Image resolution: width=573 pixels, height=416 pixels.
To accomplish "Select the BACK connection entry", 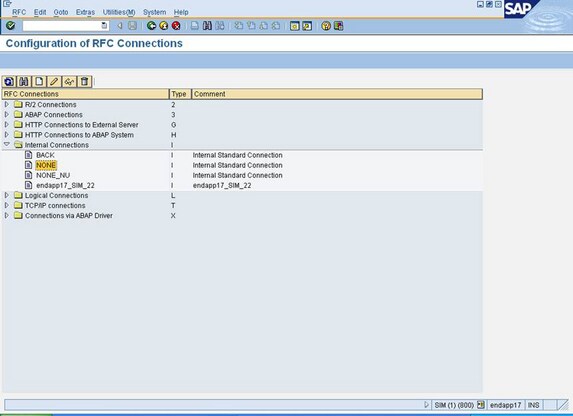I will pos(45,155).
